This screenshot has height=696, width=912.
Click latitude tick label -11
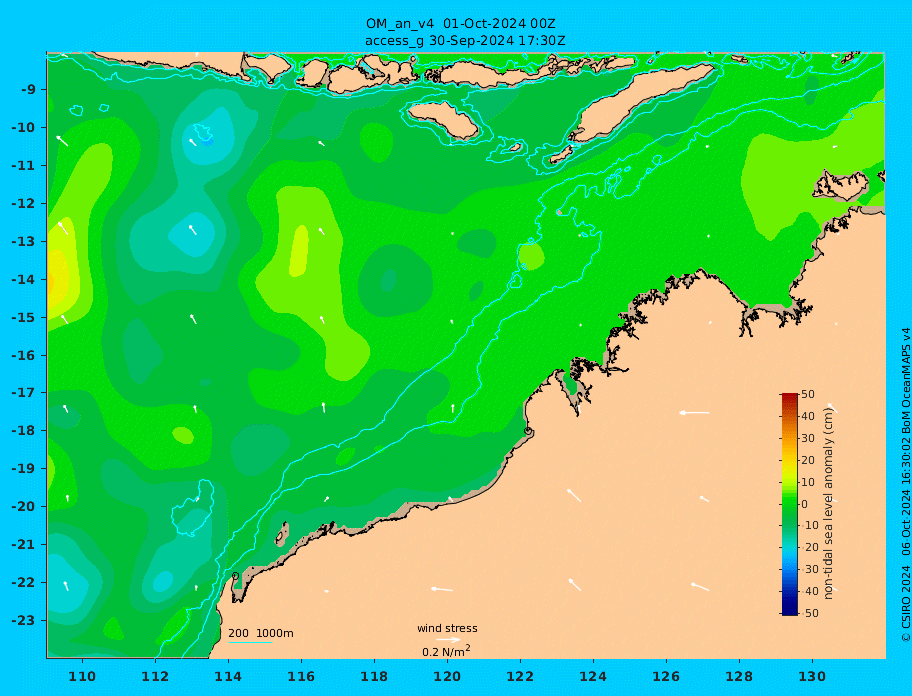[23, 166]
